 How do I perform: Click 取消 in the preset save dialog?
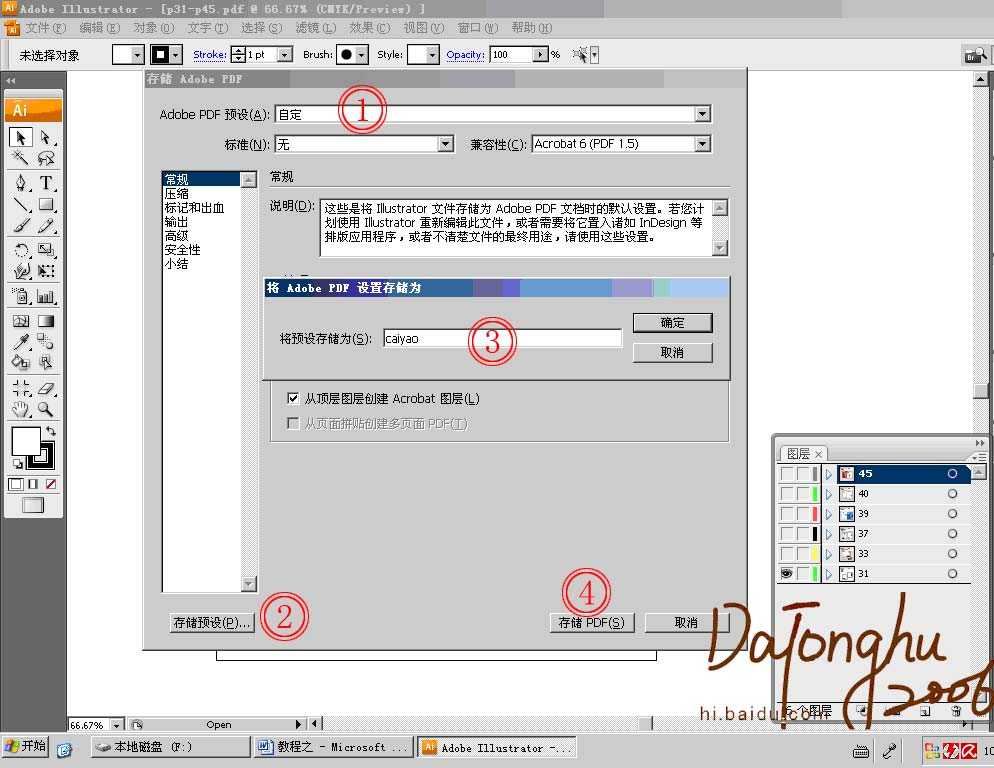(x=673, y=353)
